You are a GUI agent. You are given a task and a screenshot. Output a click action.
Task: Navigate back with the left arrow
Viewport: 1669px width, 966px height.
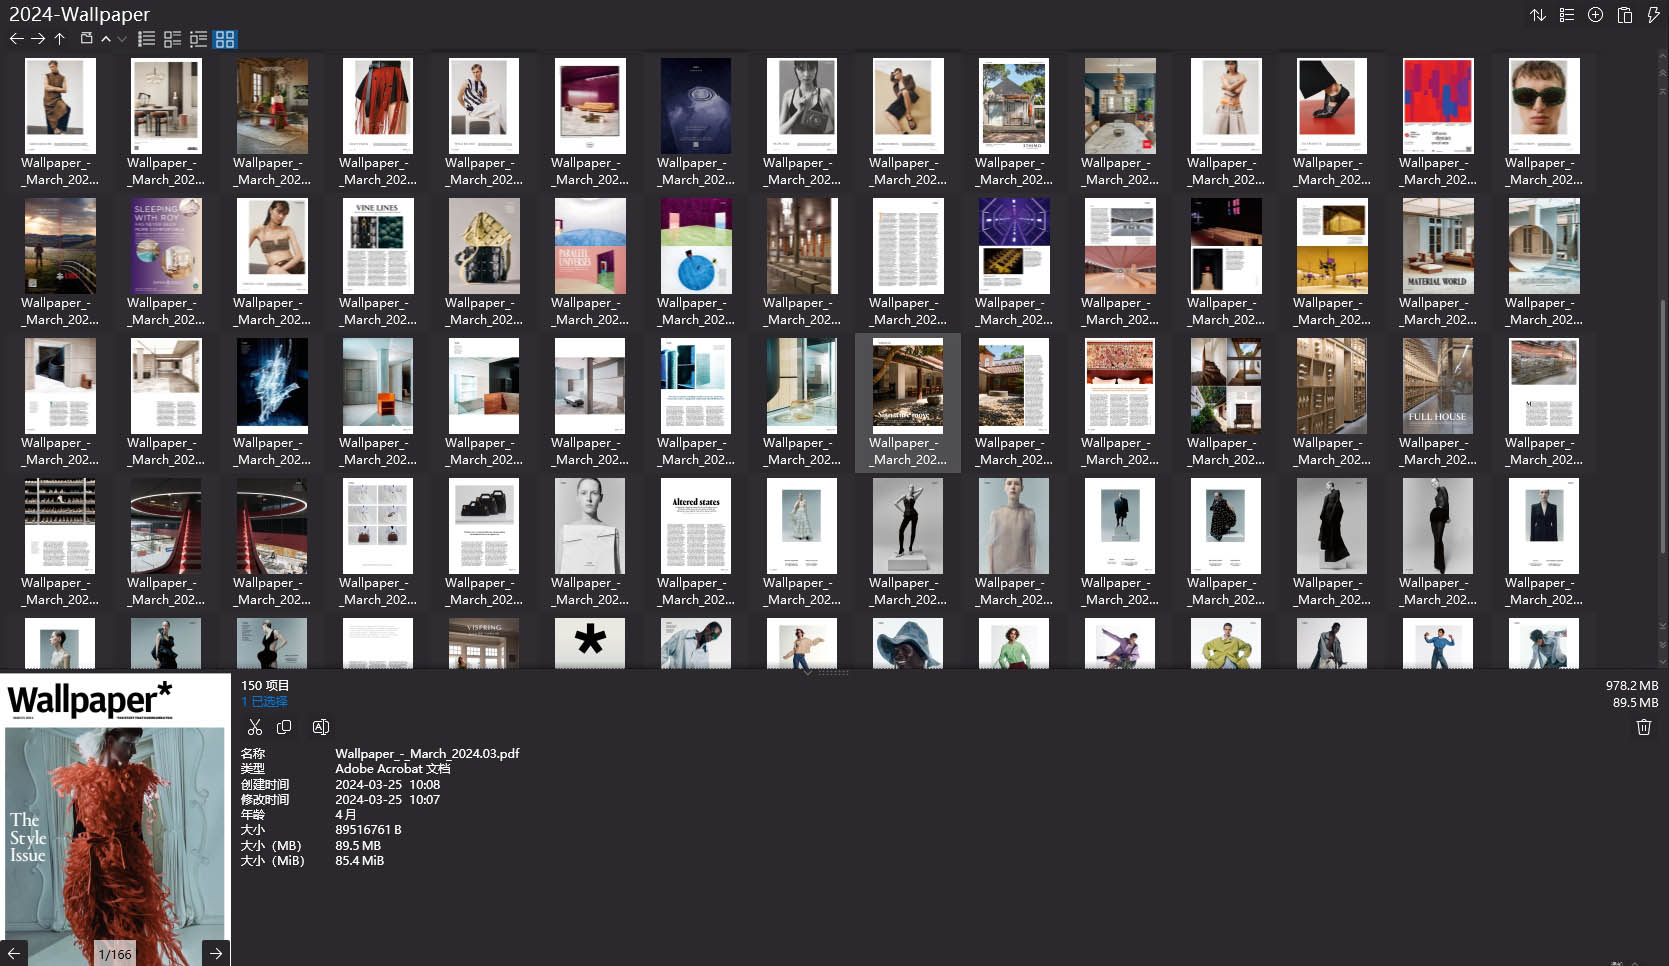point(16,38)
